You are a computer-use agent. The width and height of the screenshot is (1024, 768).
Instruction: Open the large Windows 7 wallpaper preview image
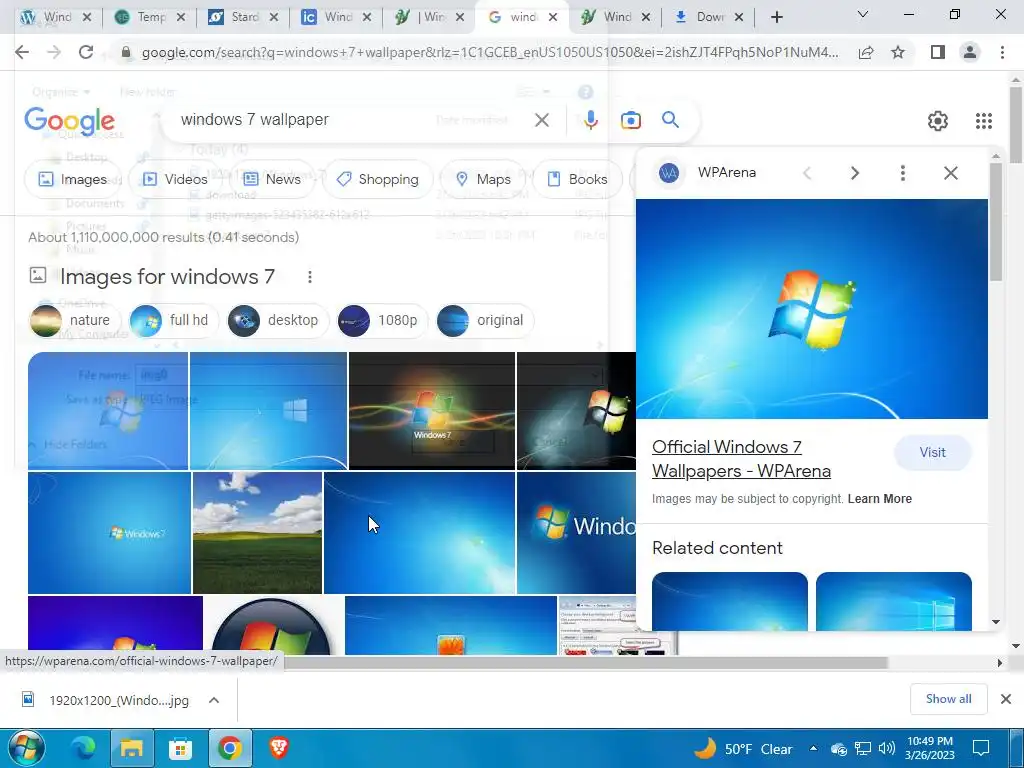(812, 309)
